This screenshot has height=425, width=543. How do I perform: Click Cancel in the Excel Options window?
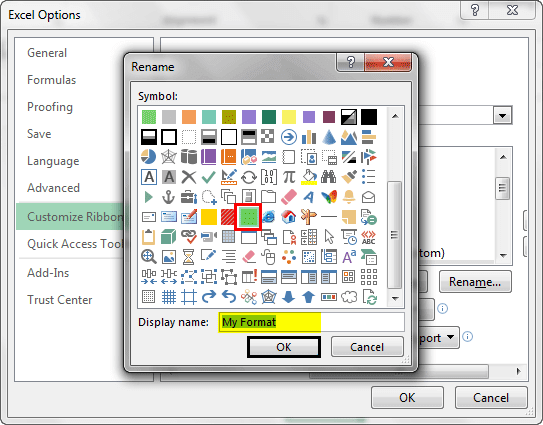click(491, 398)
